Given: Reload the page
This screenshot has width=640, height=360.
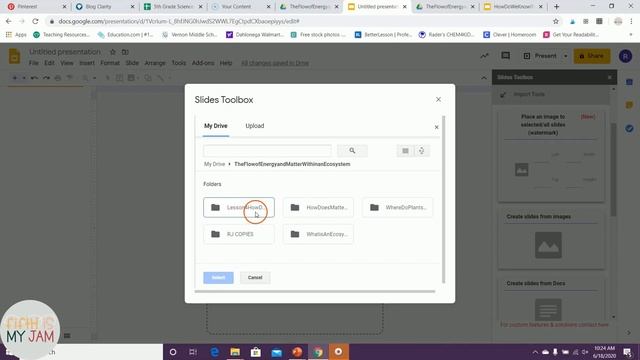Looking at the screenshot, I should tap(36, 21).
